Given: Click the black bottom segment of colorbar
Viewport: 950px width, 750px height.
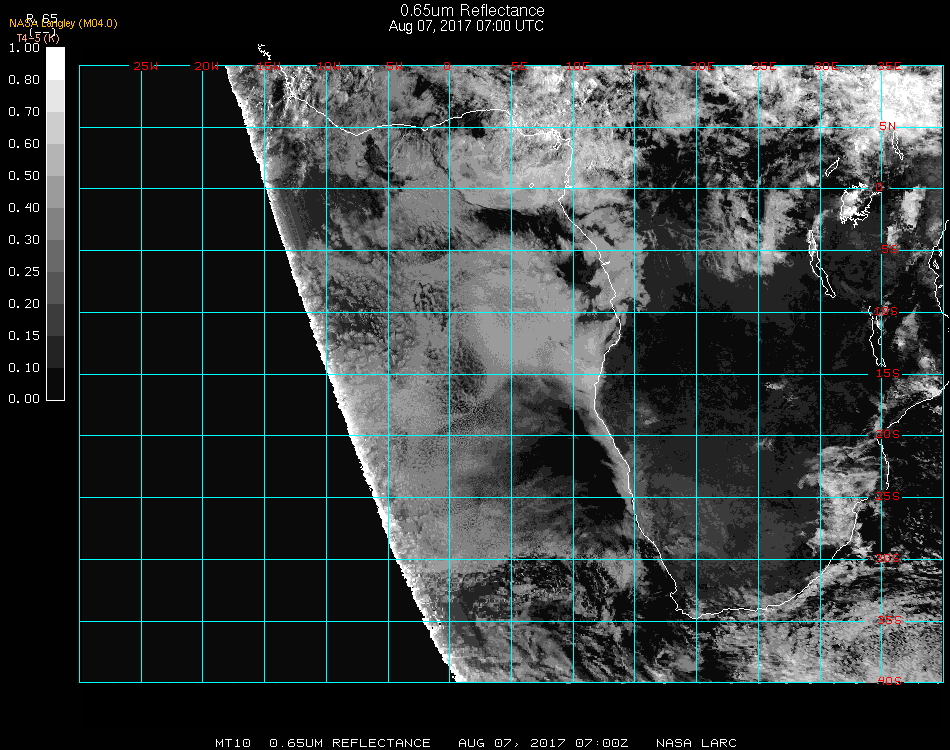Looking at the screenshot, I should point(55,383).
